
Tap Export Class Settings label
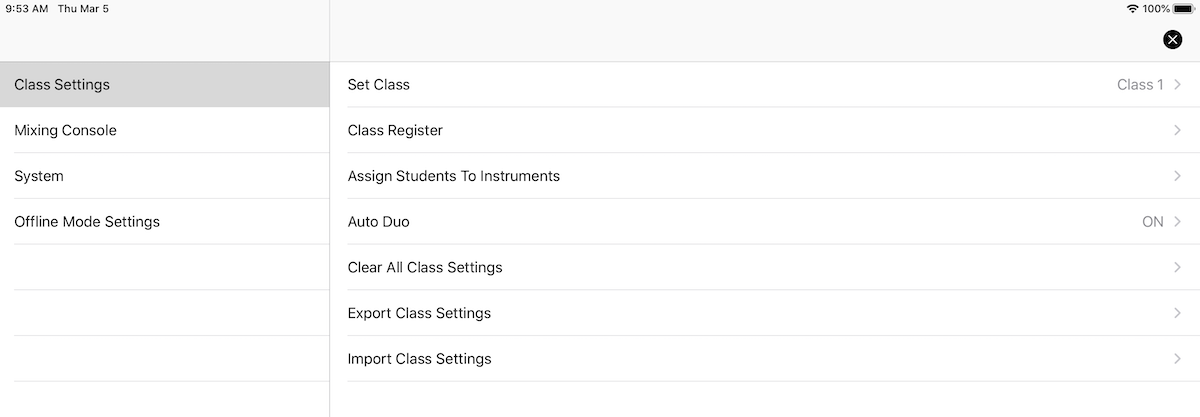click(419, 313)
